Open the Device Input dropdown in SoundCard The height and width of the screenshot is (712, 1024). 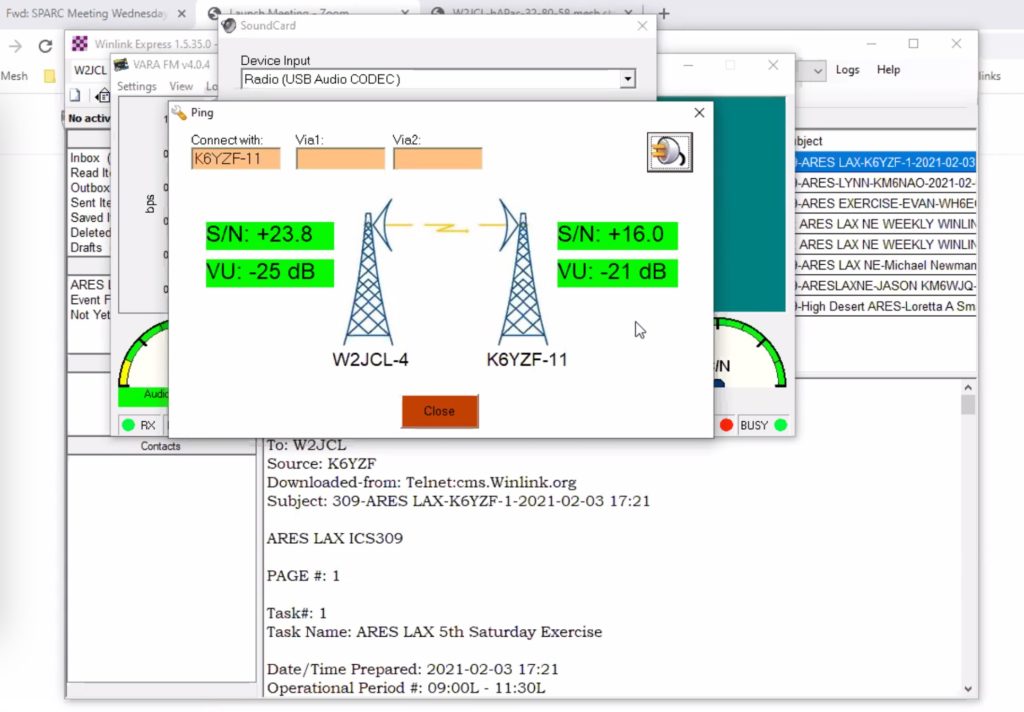tap(627, 79)
